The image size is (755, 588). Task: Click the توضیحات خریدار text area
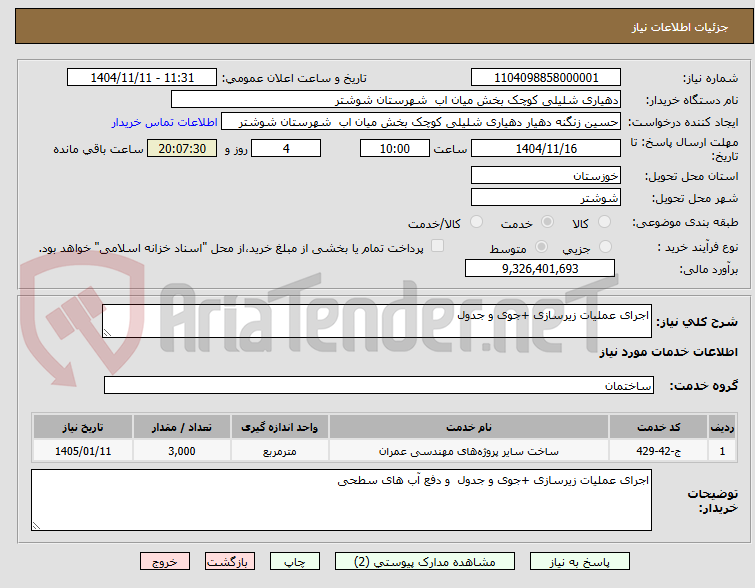[x=341, y=500]
